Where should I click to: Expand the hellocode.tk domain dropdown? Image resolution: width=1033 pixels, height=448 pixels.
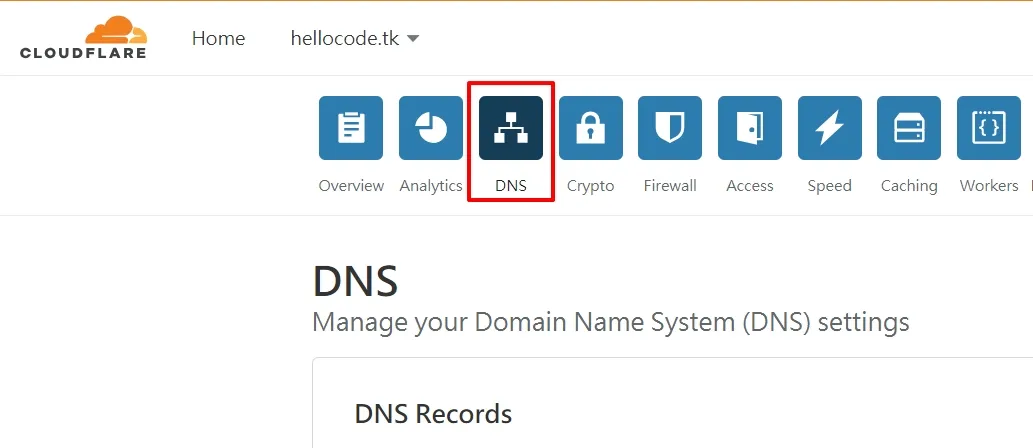[354, 38]
